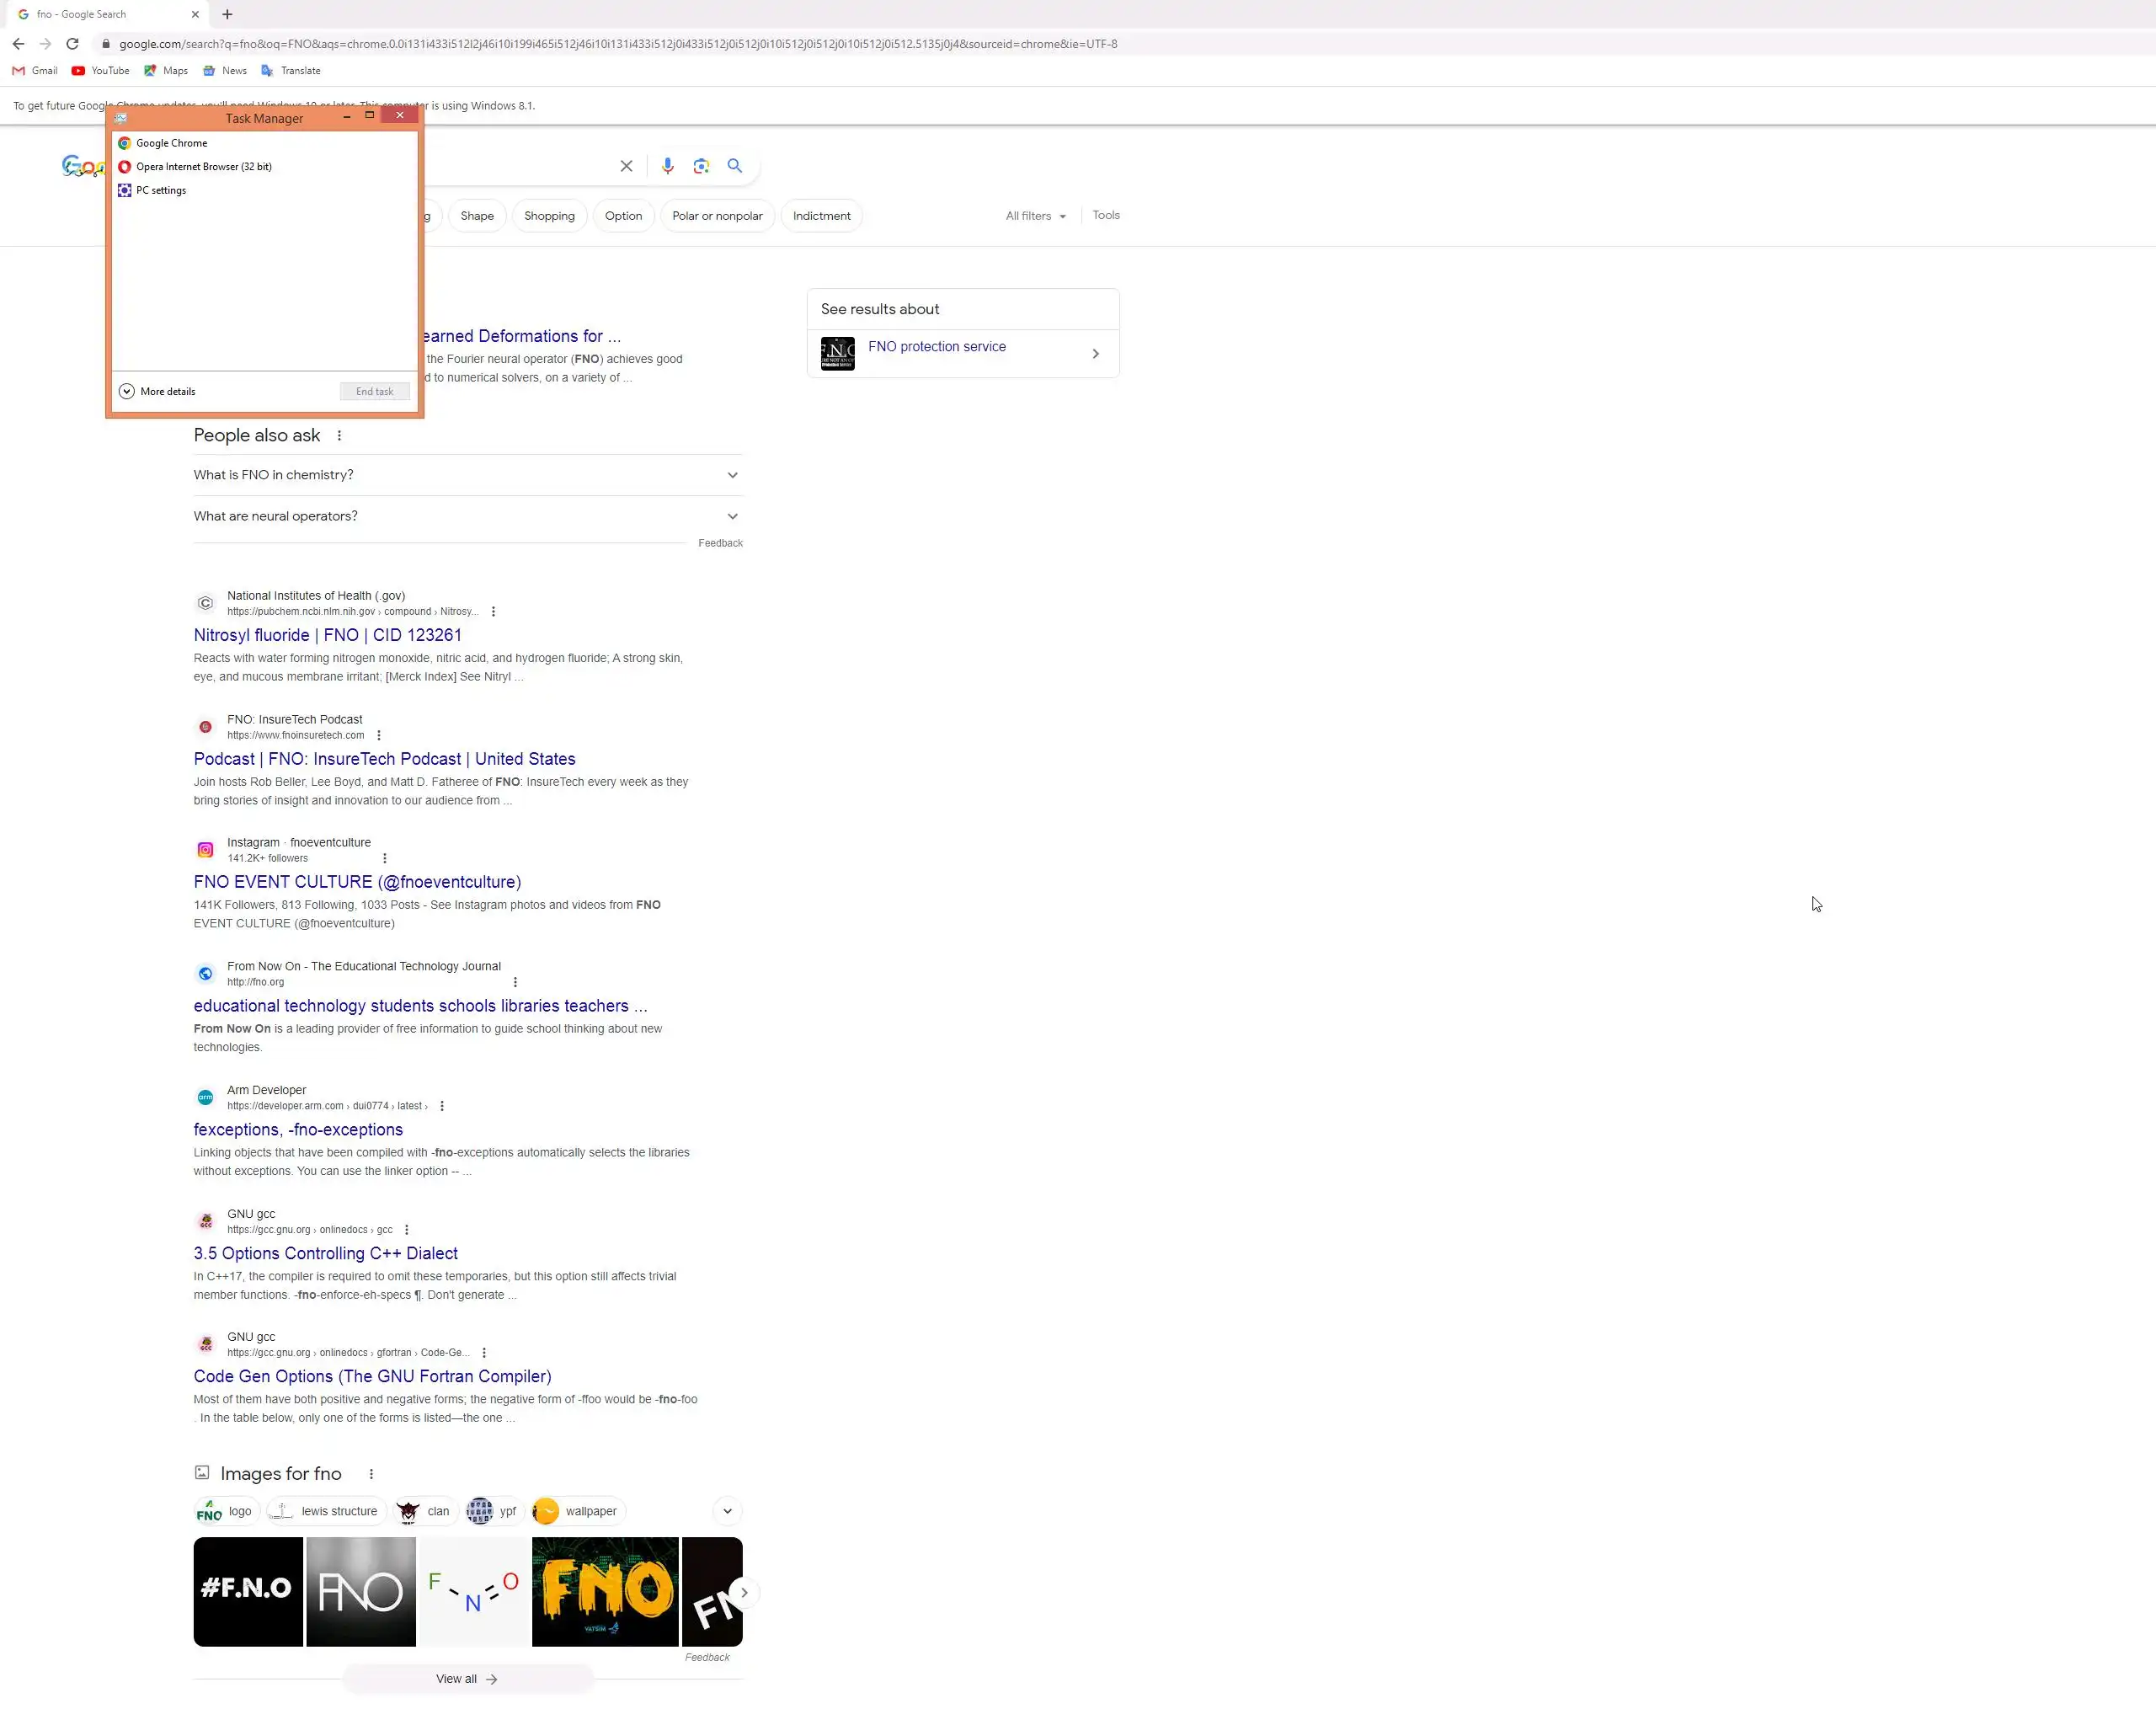Open Google Lens image search icon
Image resolution: width=2156 pixels, height=1725 pixels.
pos(701,166)
